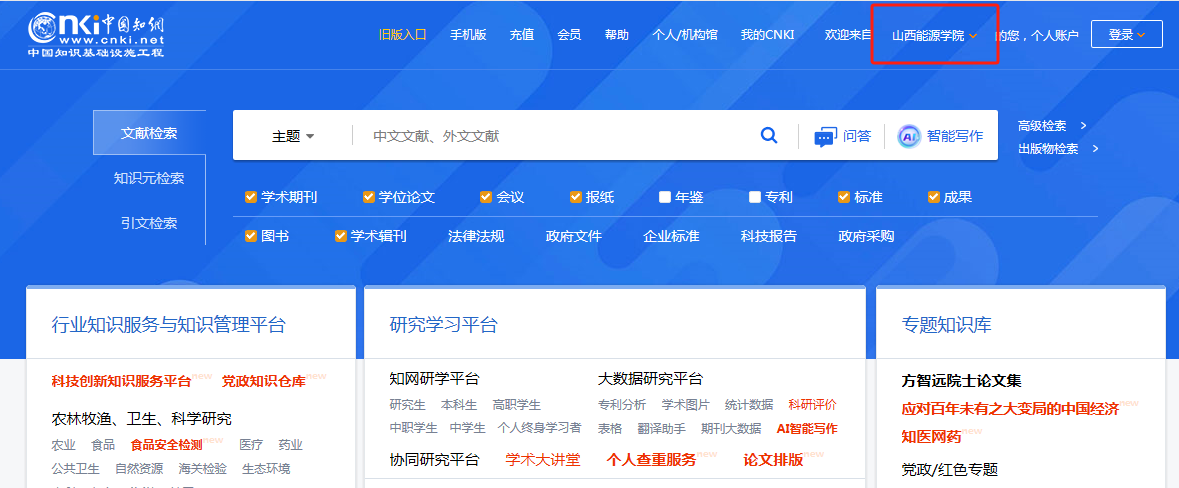This screenshot has height=488, width=1179.
Task: Expand the 登录 login dropdown
Action: (1126, 35)
